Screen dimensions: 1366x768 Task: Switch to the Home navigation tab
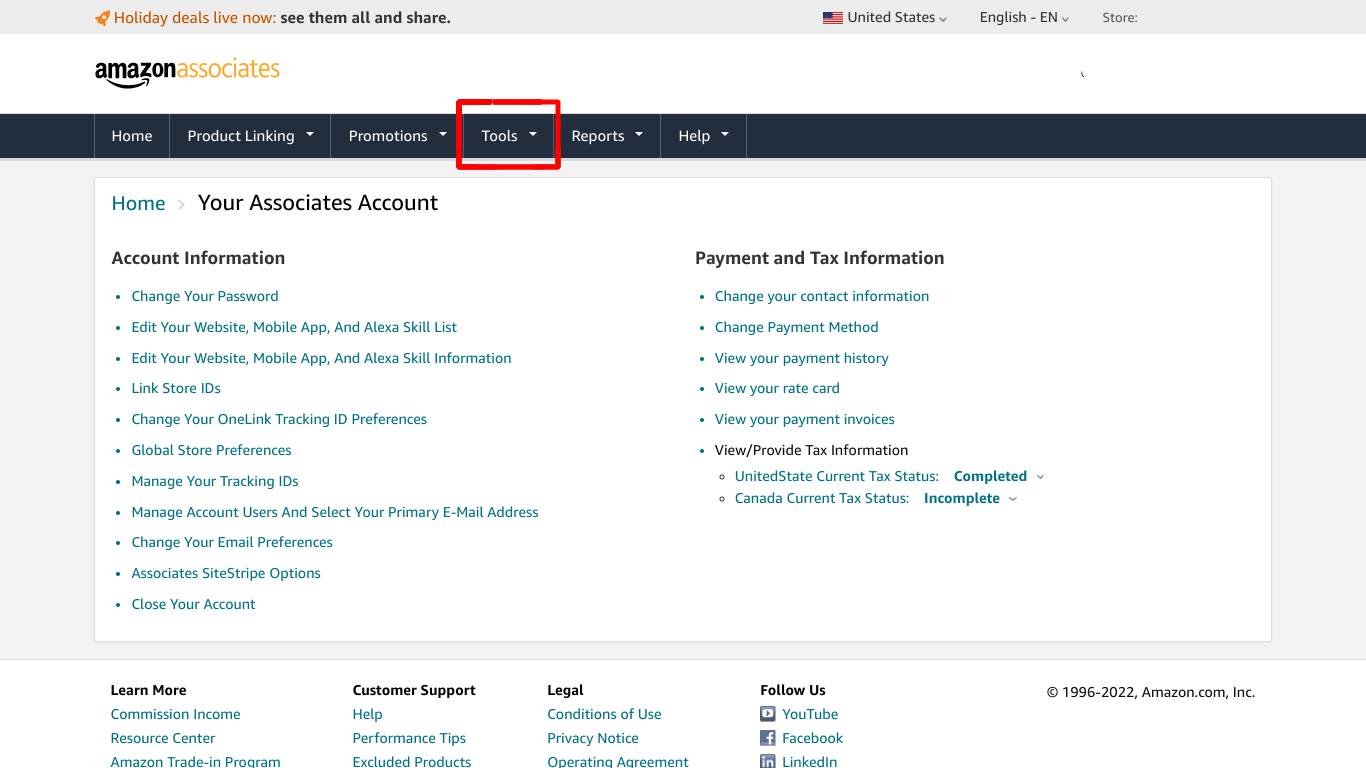(131, 135)
